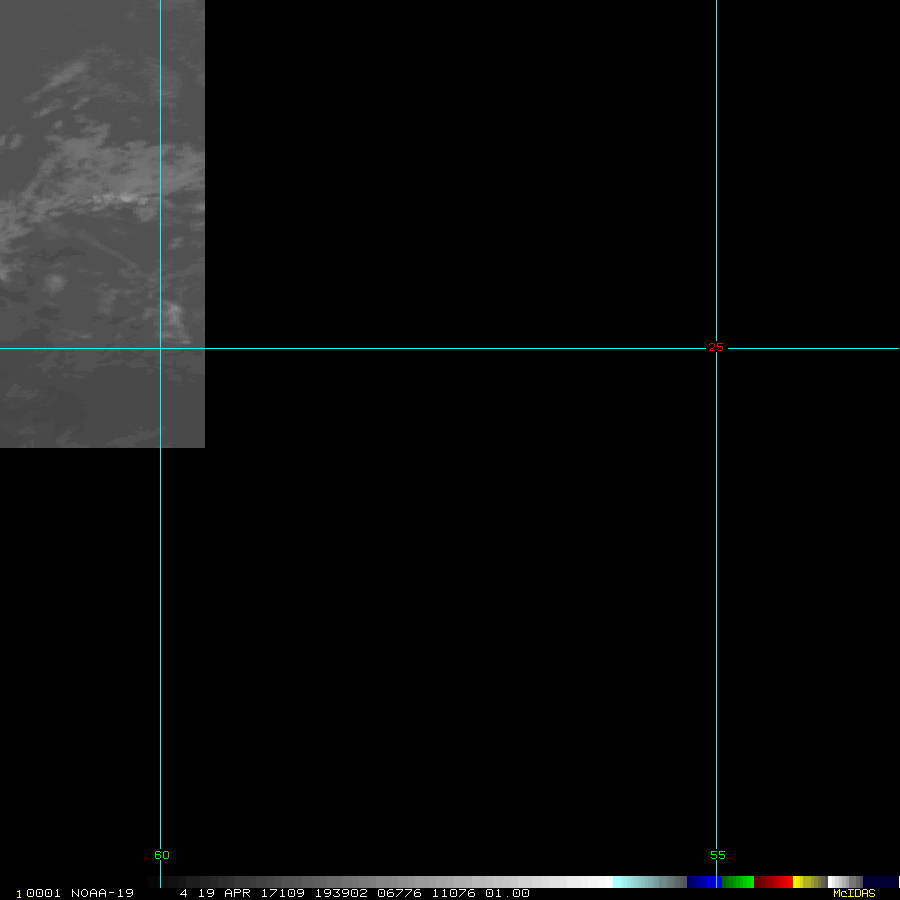Click the dark navy segment of the color bar
Viewport: 900px width, 900px height.
point(880,882)
